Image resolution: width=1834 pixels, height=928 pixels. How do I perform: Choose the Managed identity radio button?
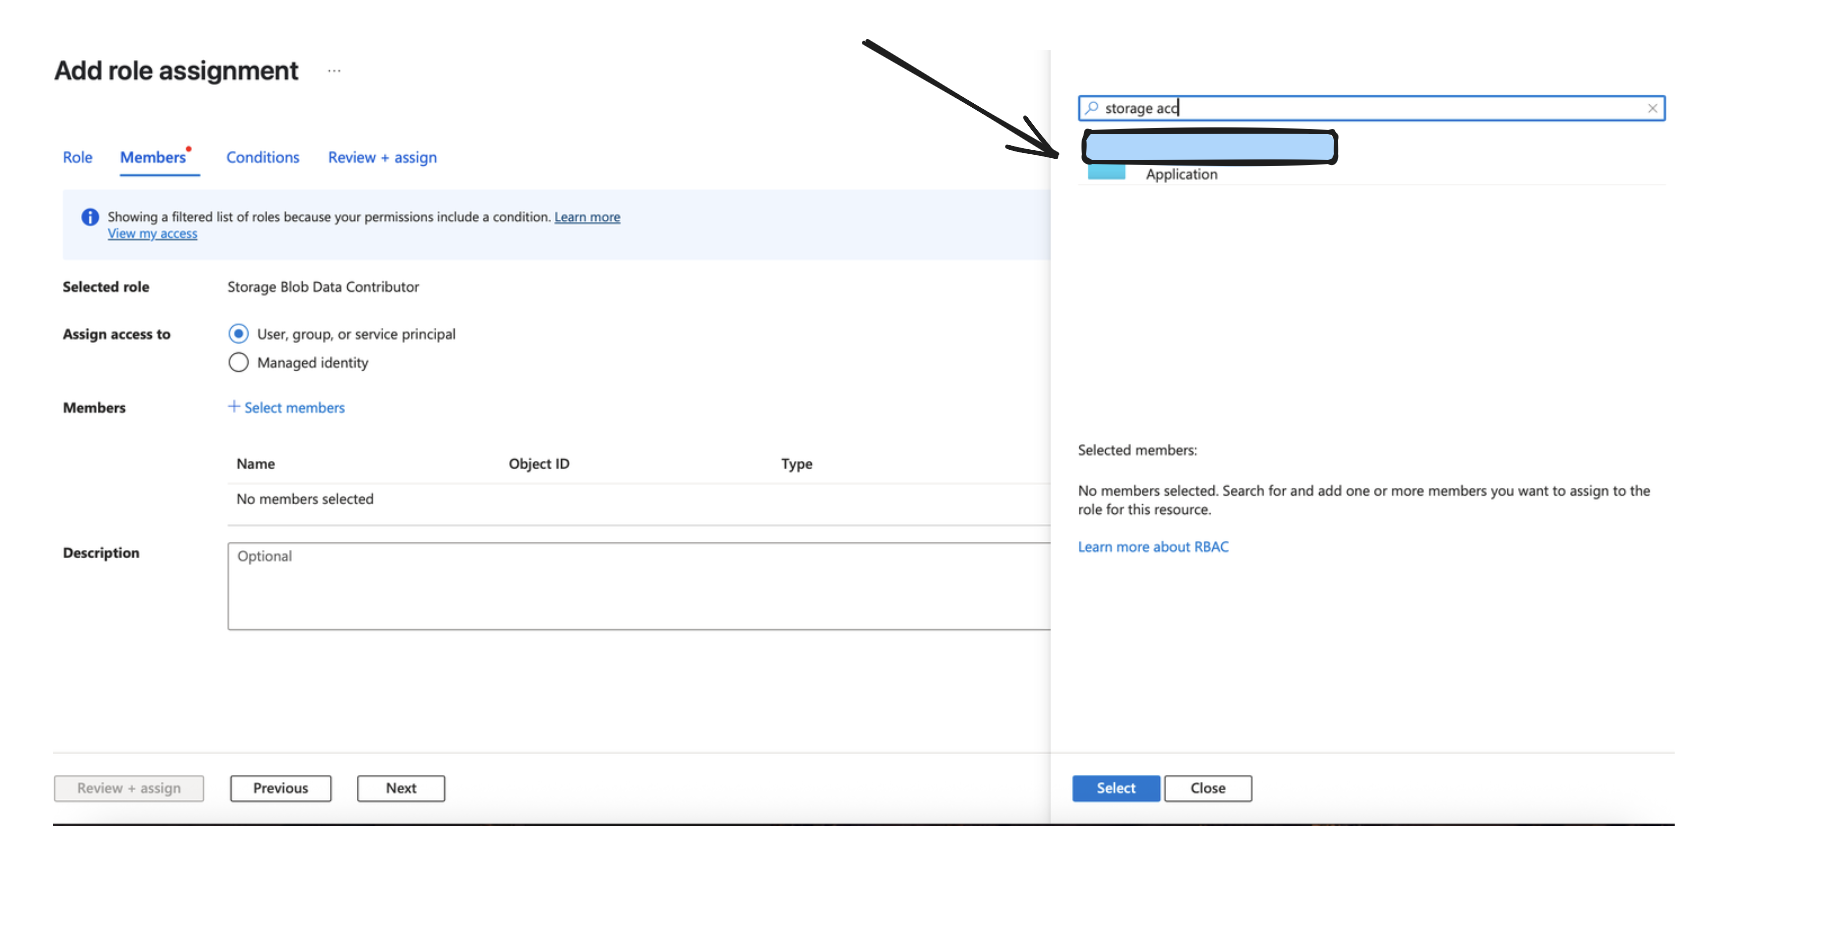[x=238, y=363]
